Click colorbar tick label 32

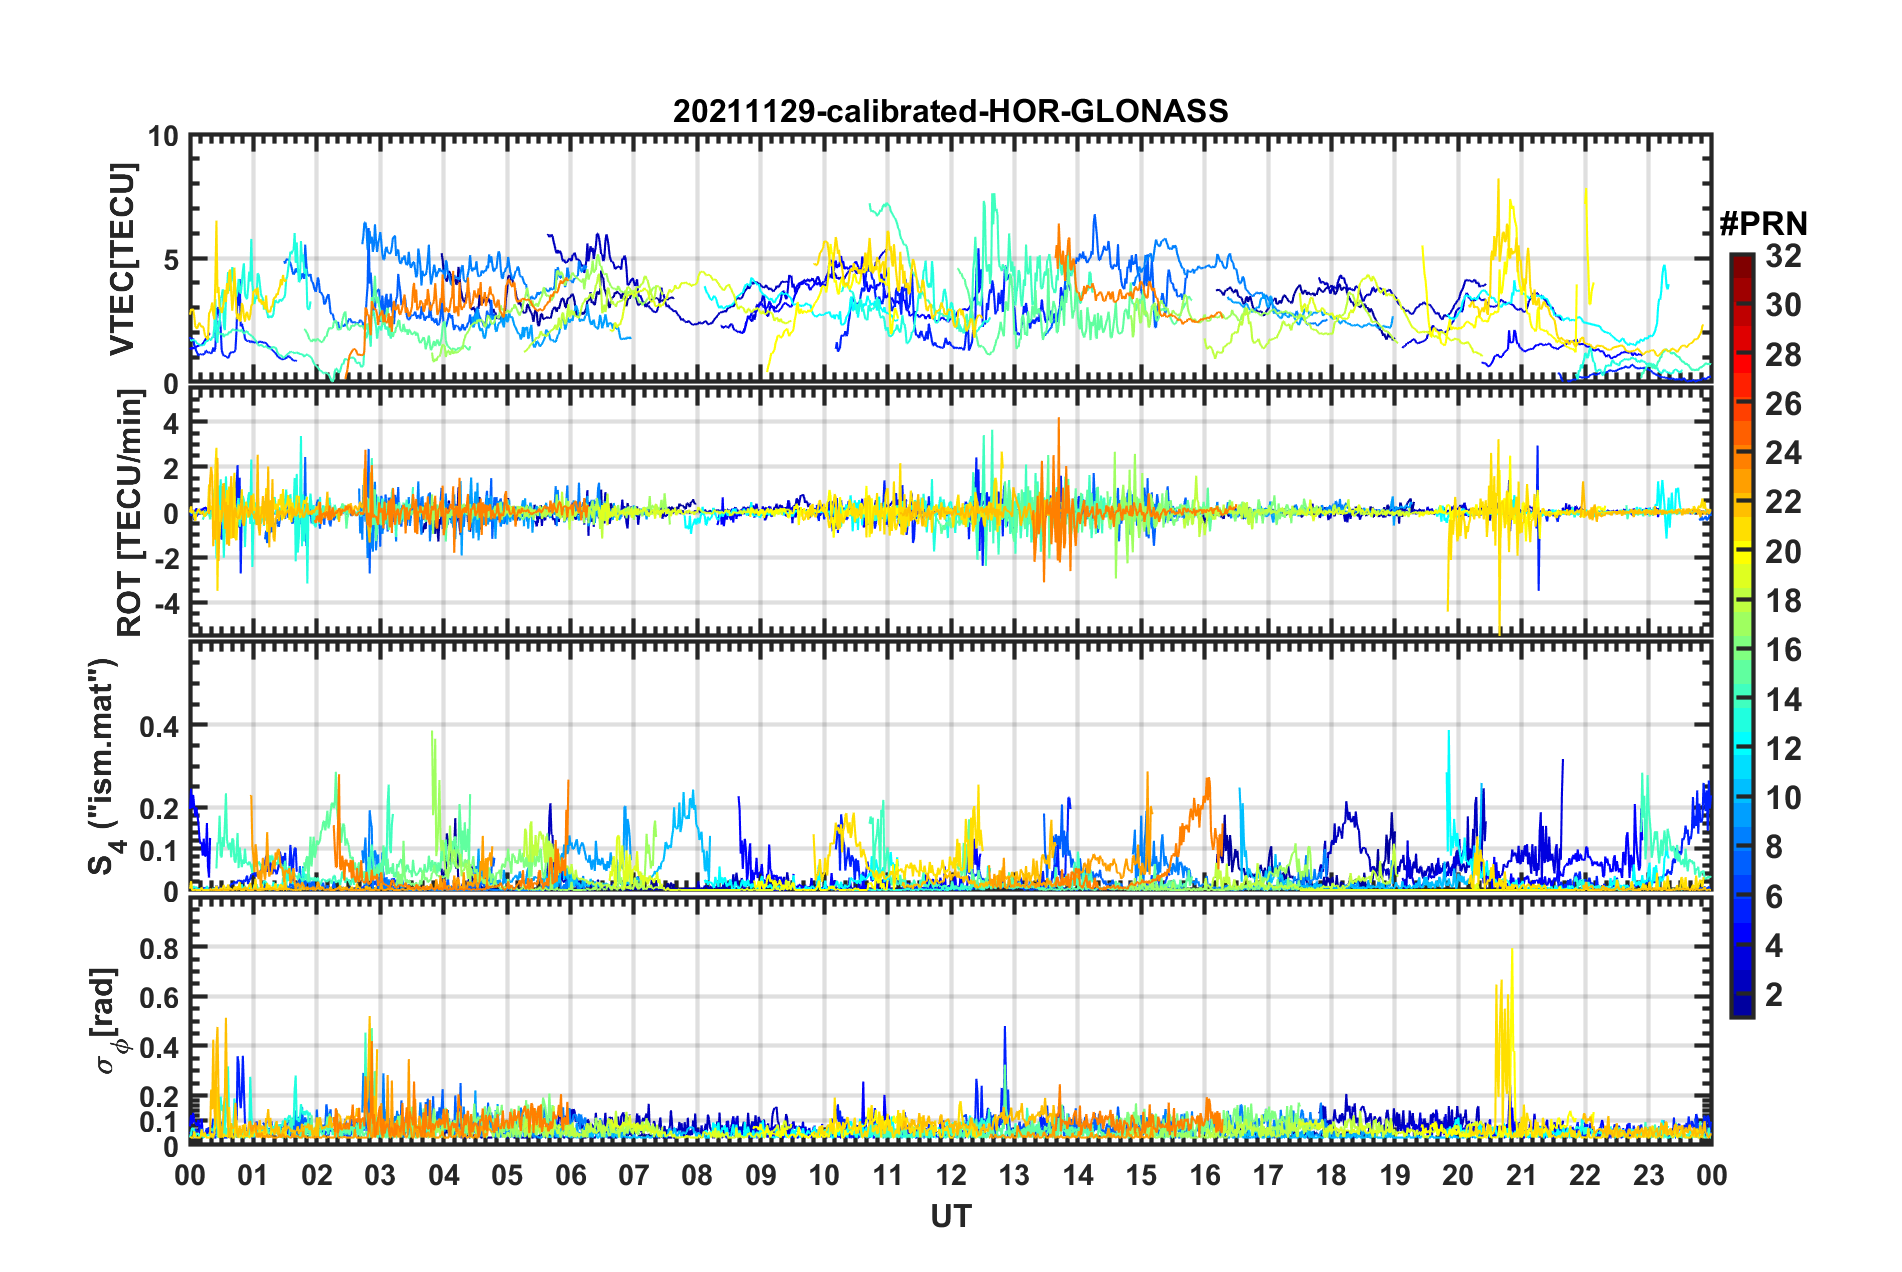click(1783, 256)
